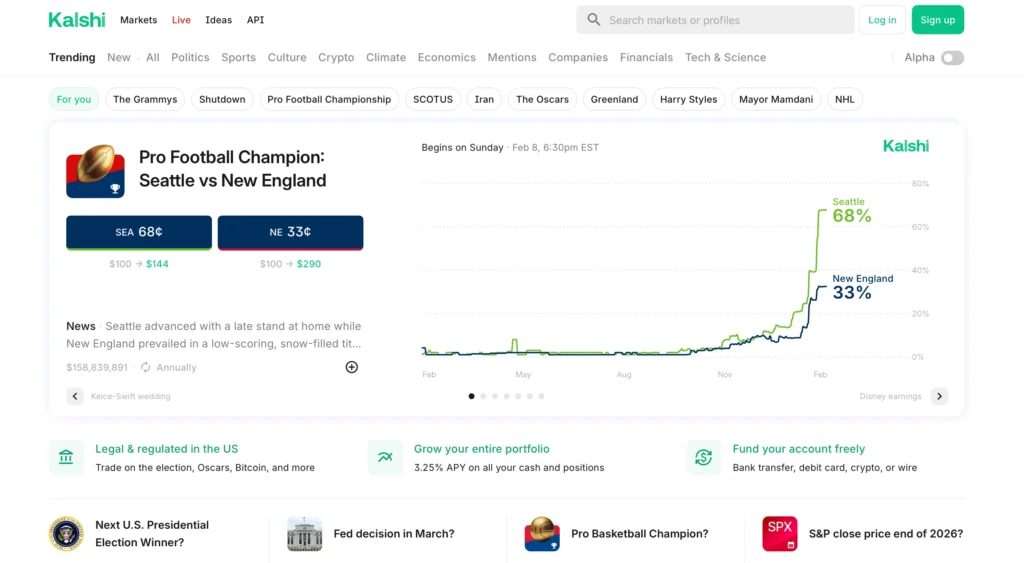
Task: Toggle the Alpha switch
Action: tap(952, 58)
